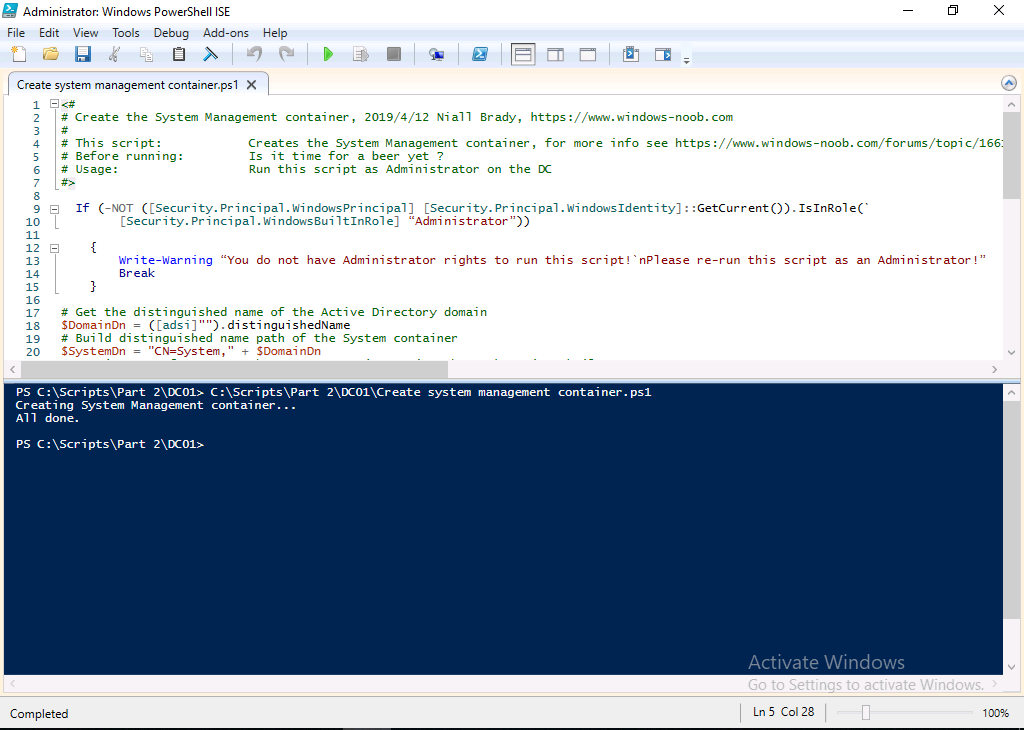Image resolution: width=1024 pixels, height=730 pixels.
Task: Open the Tools menu
Action: 125,33
